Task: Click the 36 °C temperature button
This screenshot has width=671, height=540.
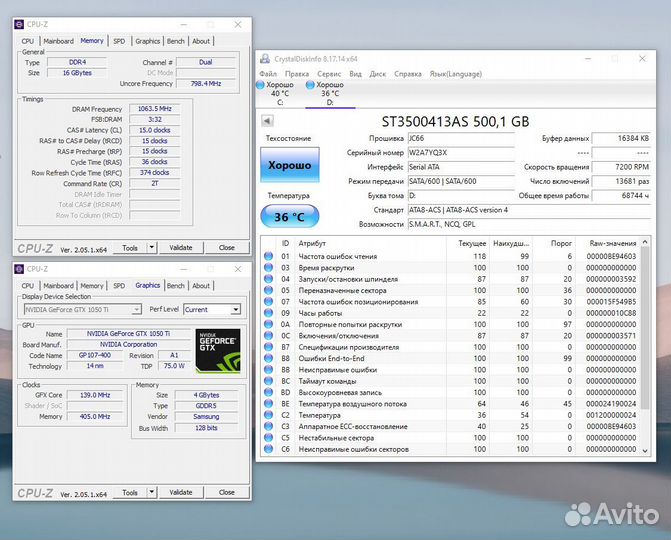Action: (x=290, y=217)
